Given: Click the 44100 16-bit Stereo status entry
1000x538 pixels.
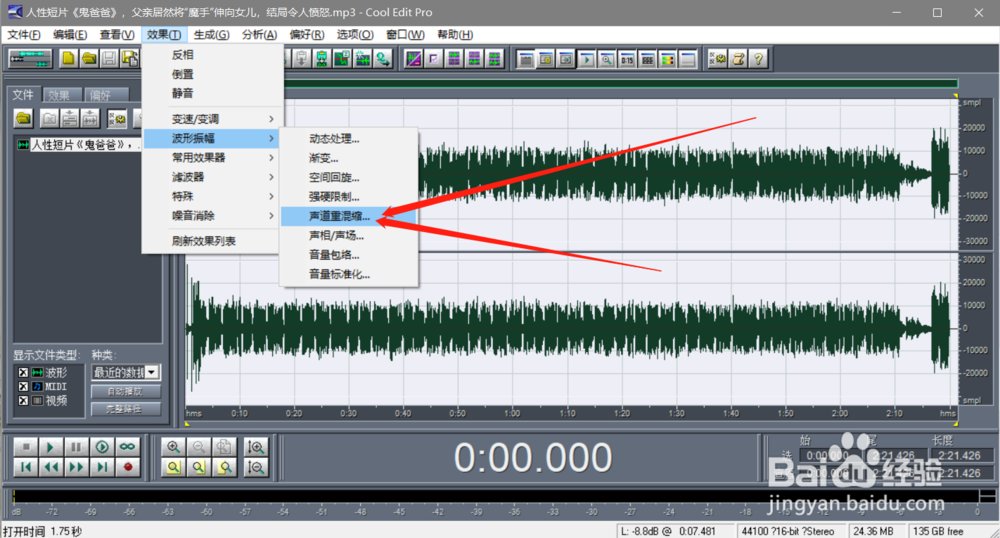Looking at the screenshot, I should 791,530.
